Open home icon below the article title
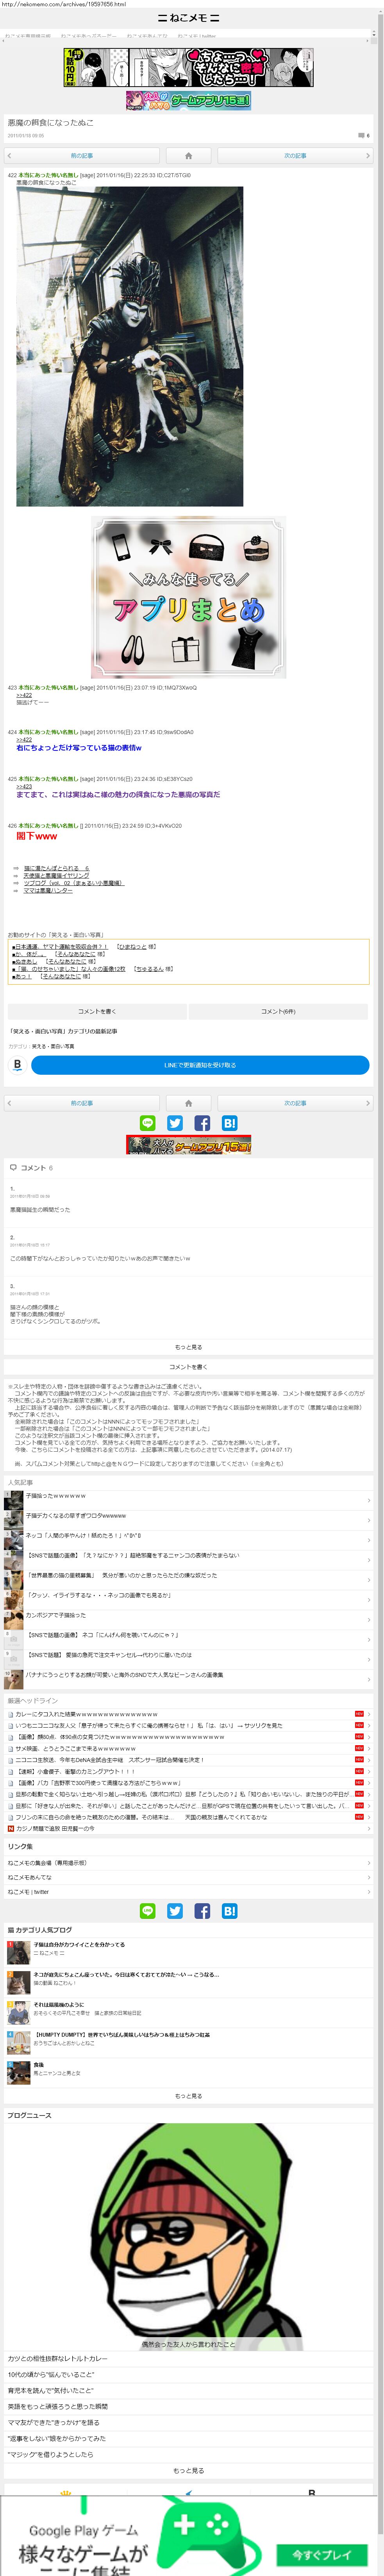Image resolution: width=384 pixels, height=2576 pixels. pyautogui.click(x=188, y=156)
